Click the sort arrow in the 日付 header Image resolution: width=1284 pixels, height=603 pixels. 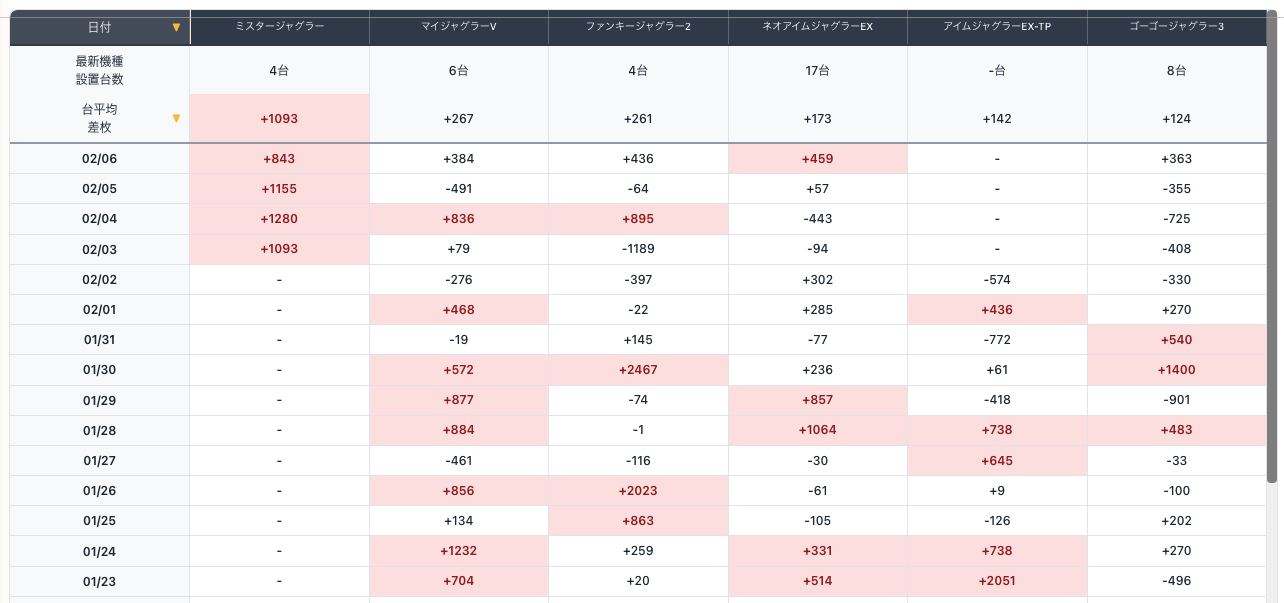pyautogui.click(x=176, y=27)
